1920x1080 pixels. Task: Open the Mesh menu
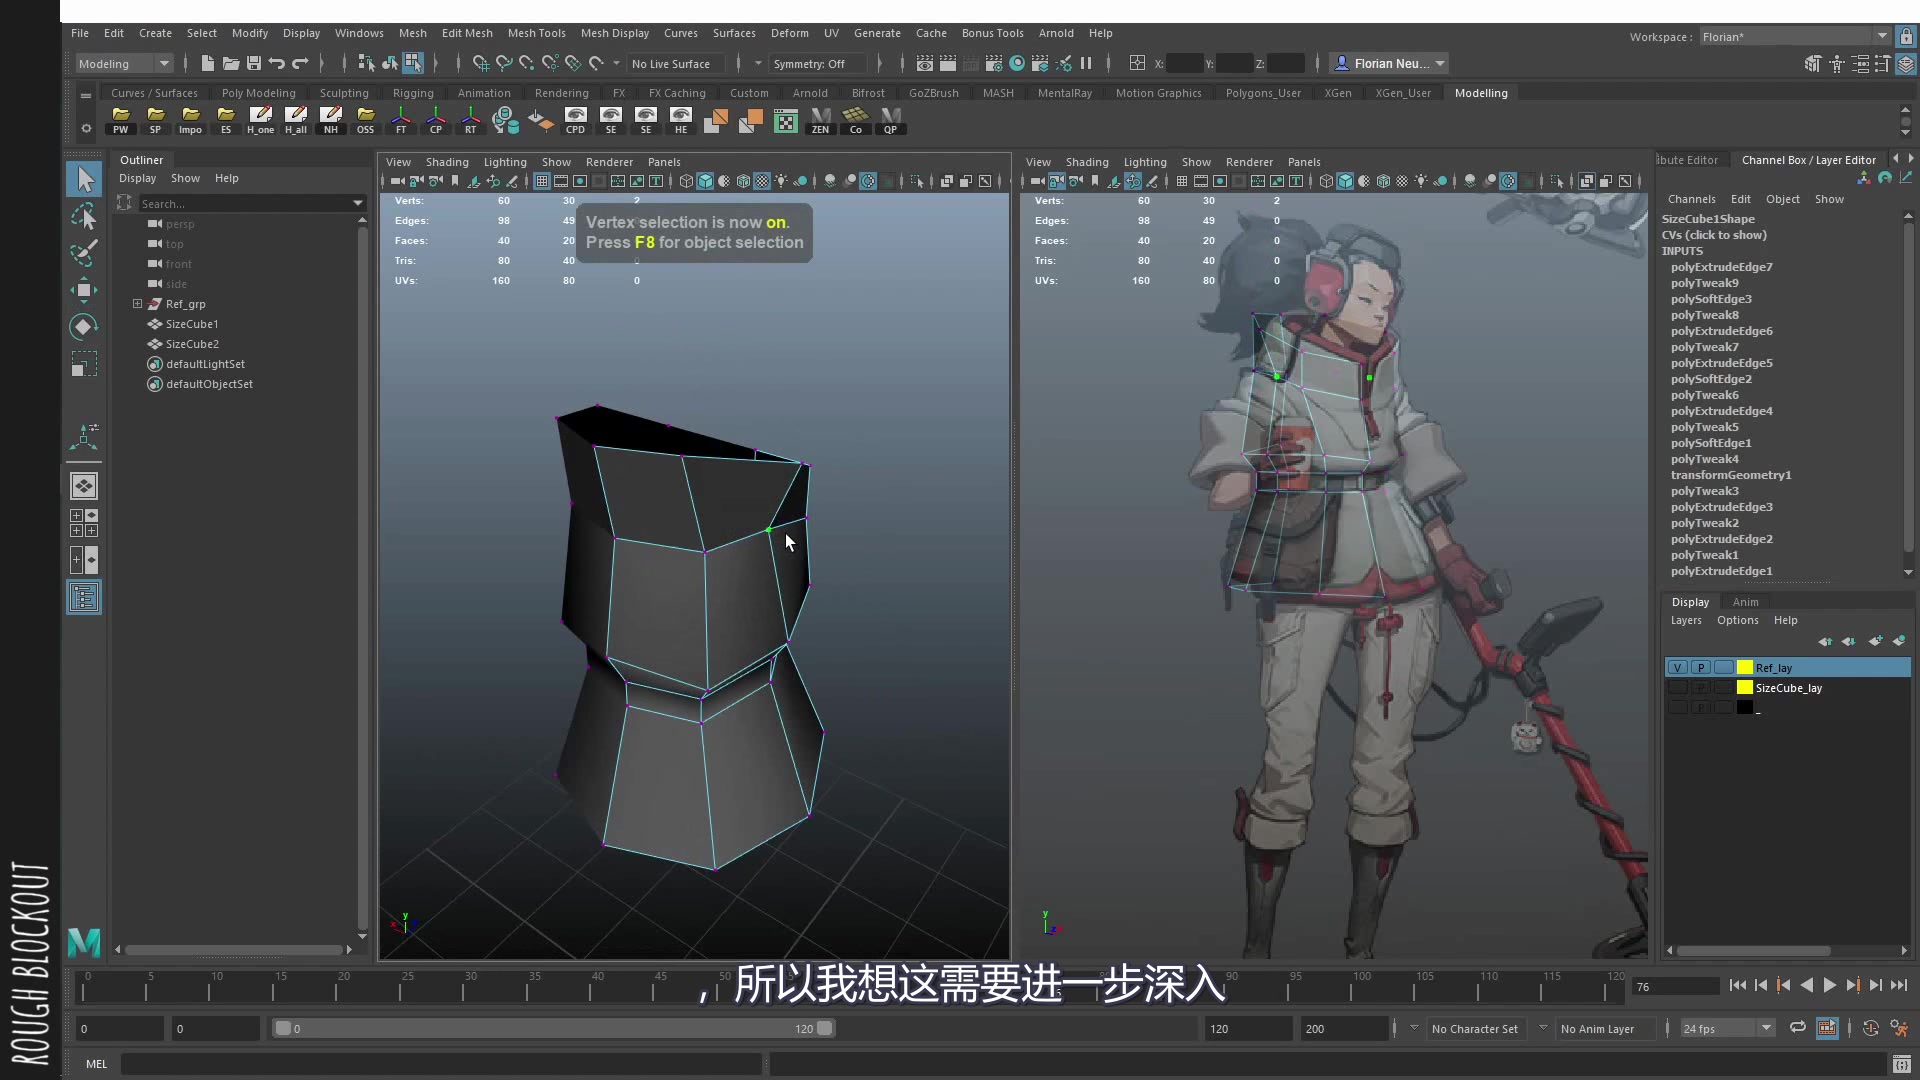[413, 33]
